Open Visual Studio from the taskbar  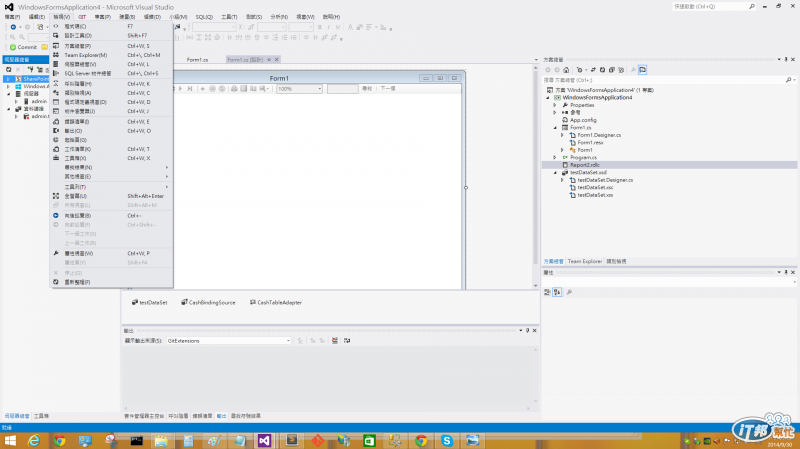coord(264,440)
